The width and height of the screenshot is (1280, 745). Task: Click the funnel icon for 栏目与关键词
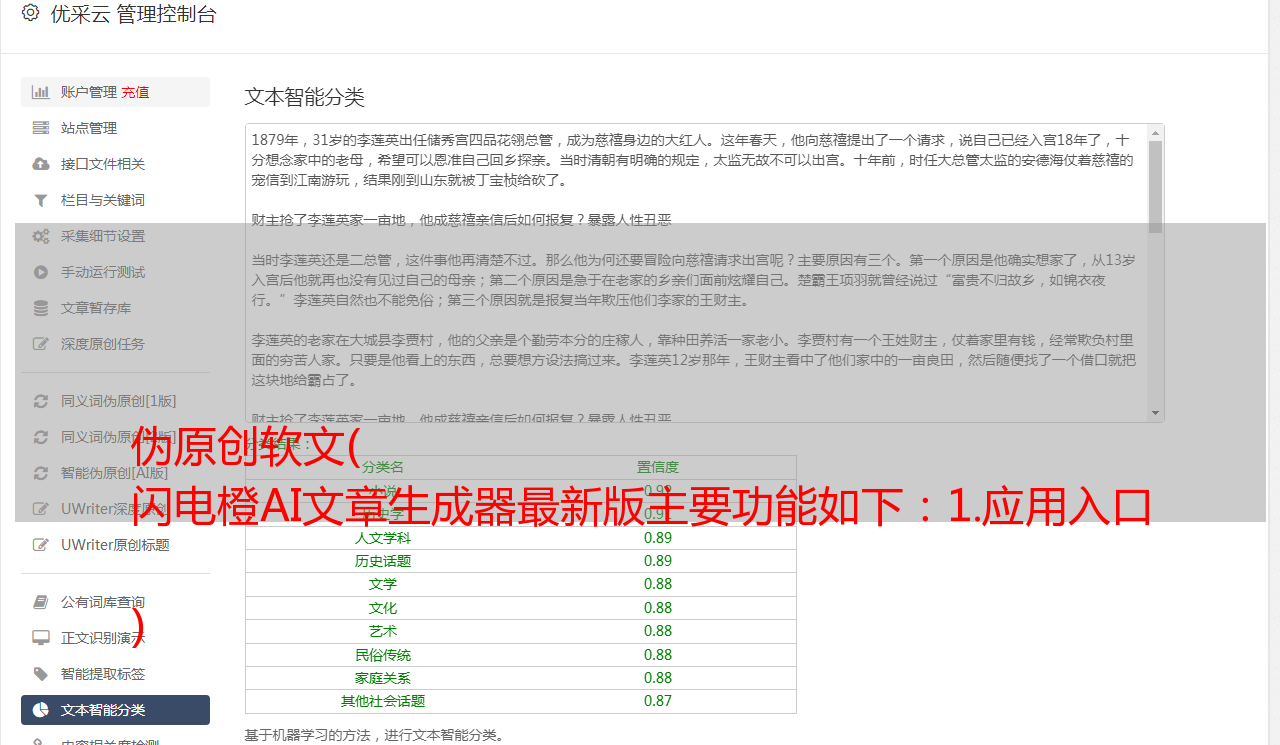[41, 200]
